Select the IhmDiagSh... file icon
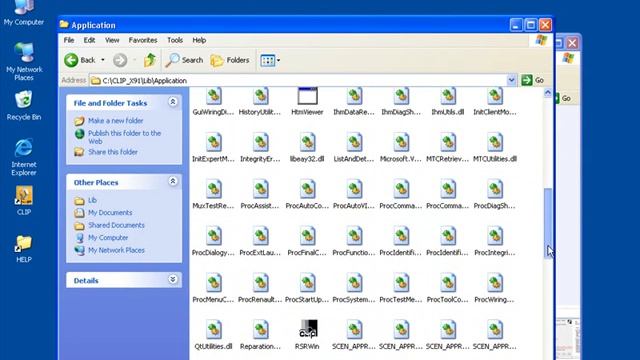Screen dimensions: 640x360 tap(401, 96)
